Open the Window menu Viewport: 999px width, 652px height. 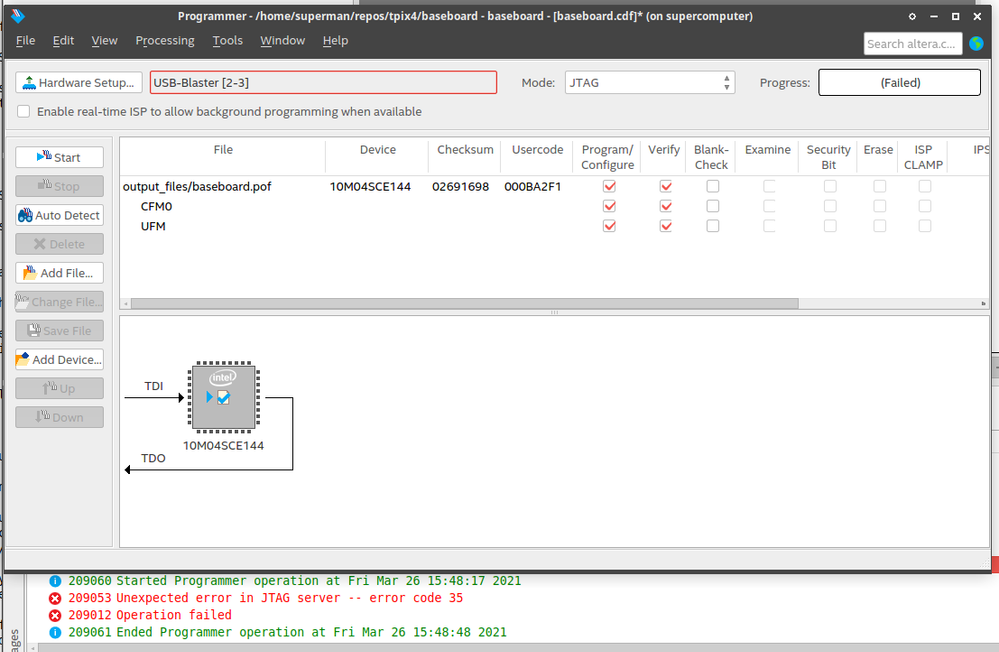[282, 41]
